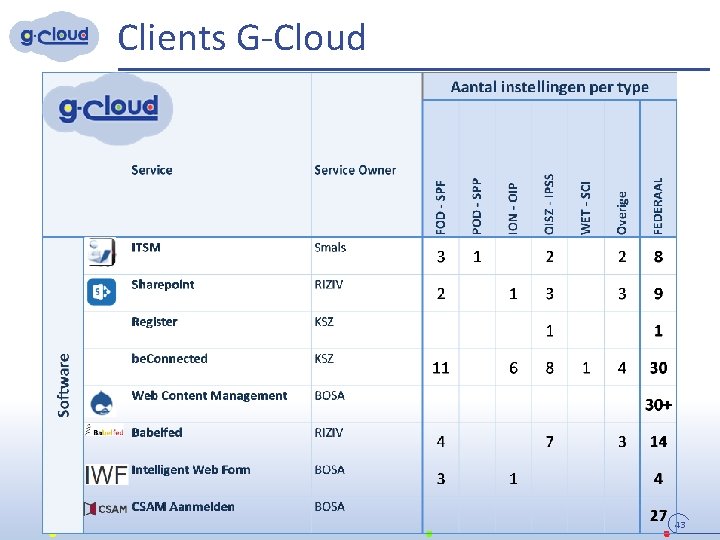This screenshot has width=720, height=540.
Task: Click the ITSM POD - SPP value 1
Action: (x=477, y=257)
